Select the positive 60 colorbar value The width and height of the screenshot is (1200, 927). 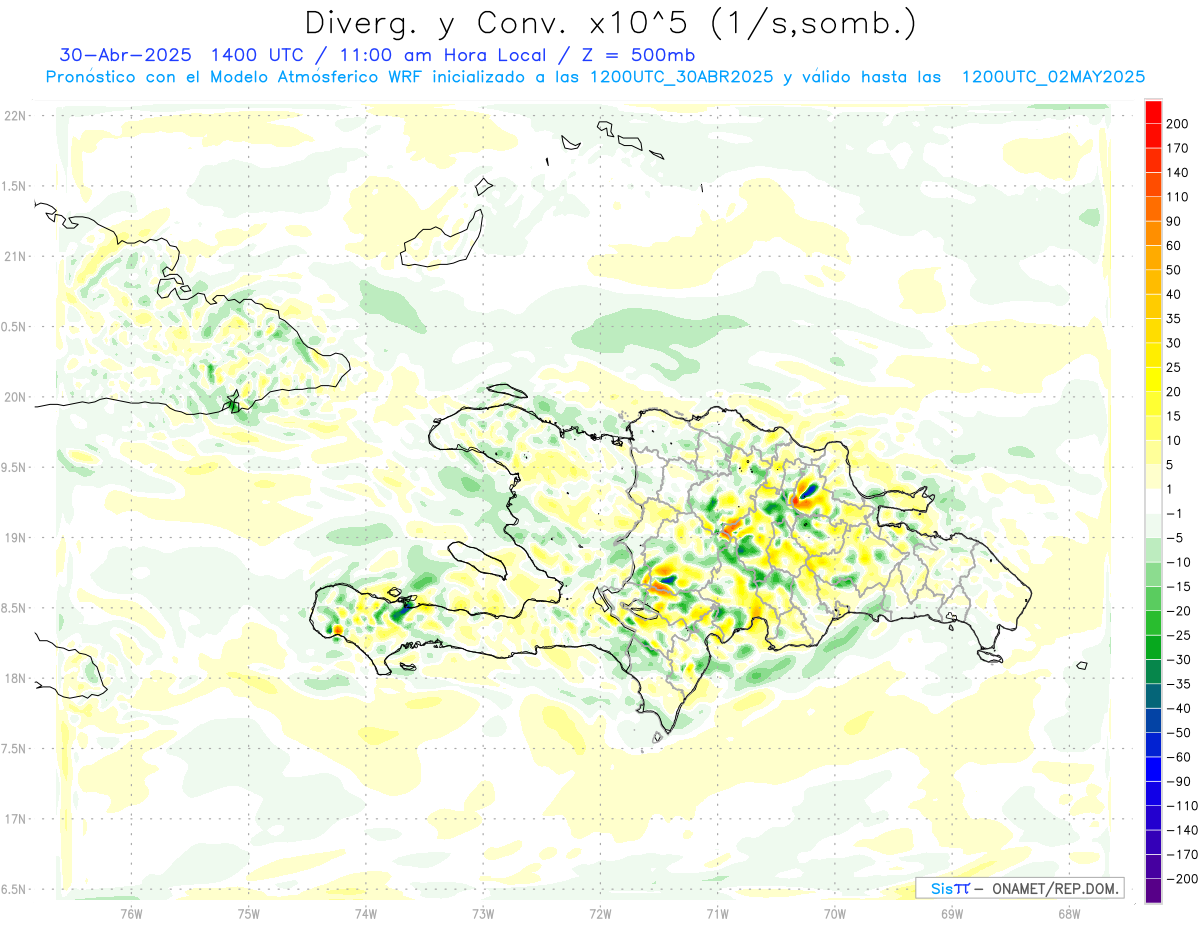[x=1174, y=246]
